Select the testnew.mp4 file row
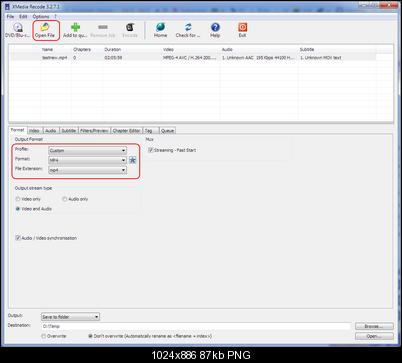 193,58
